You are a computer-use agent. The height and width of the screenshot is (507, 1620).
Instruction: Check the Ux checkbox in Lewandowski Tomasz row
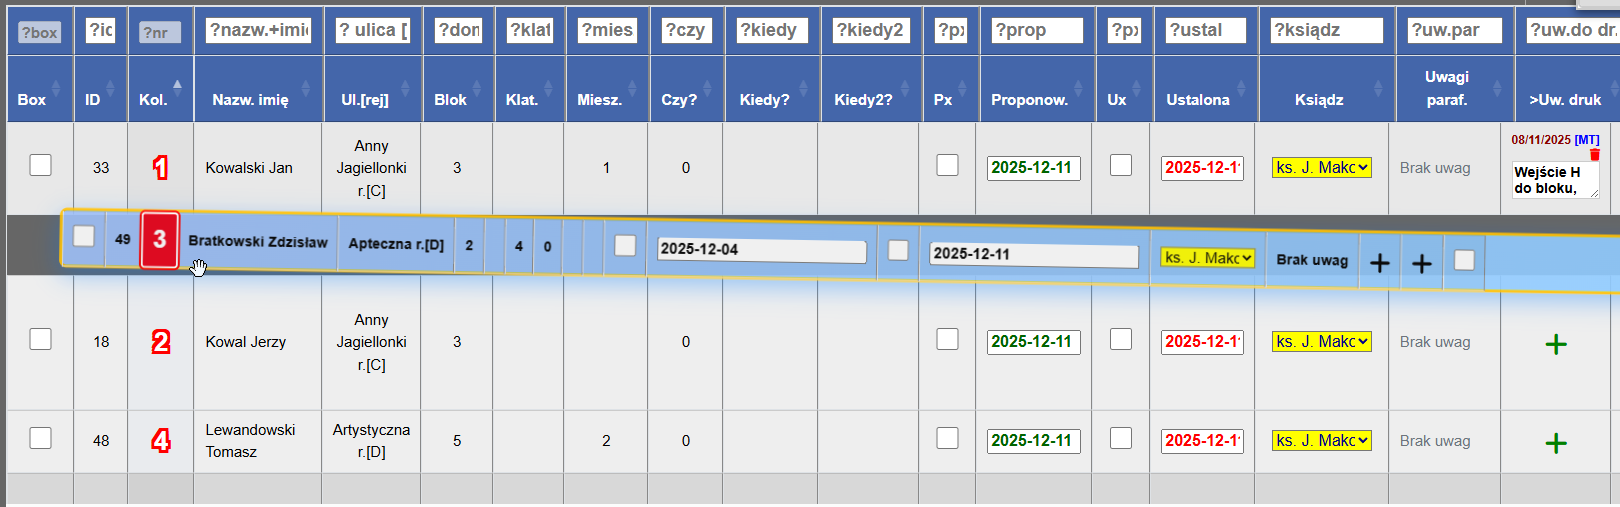tap(1121, 438)
